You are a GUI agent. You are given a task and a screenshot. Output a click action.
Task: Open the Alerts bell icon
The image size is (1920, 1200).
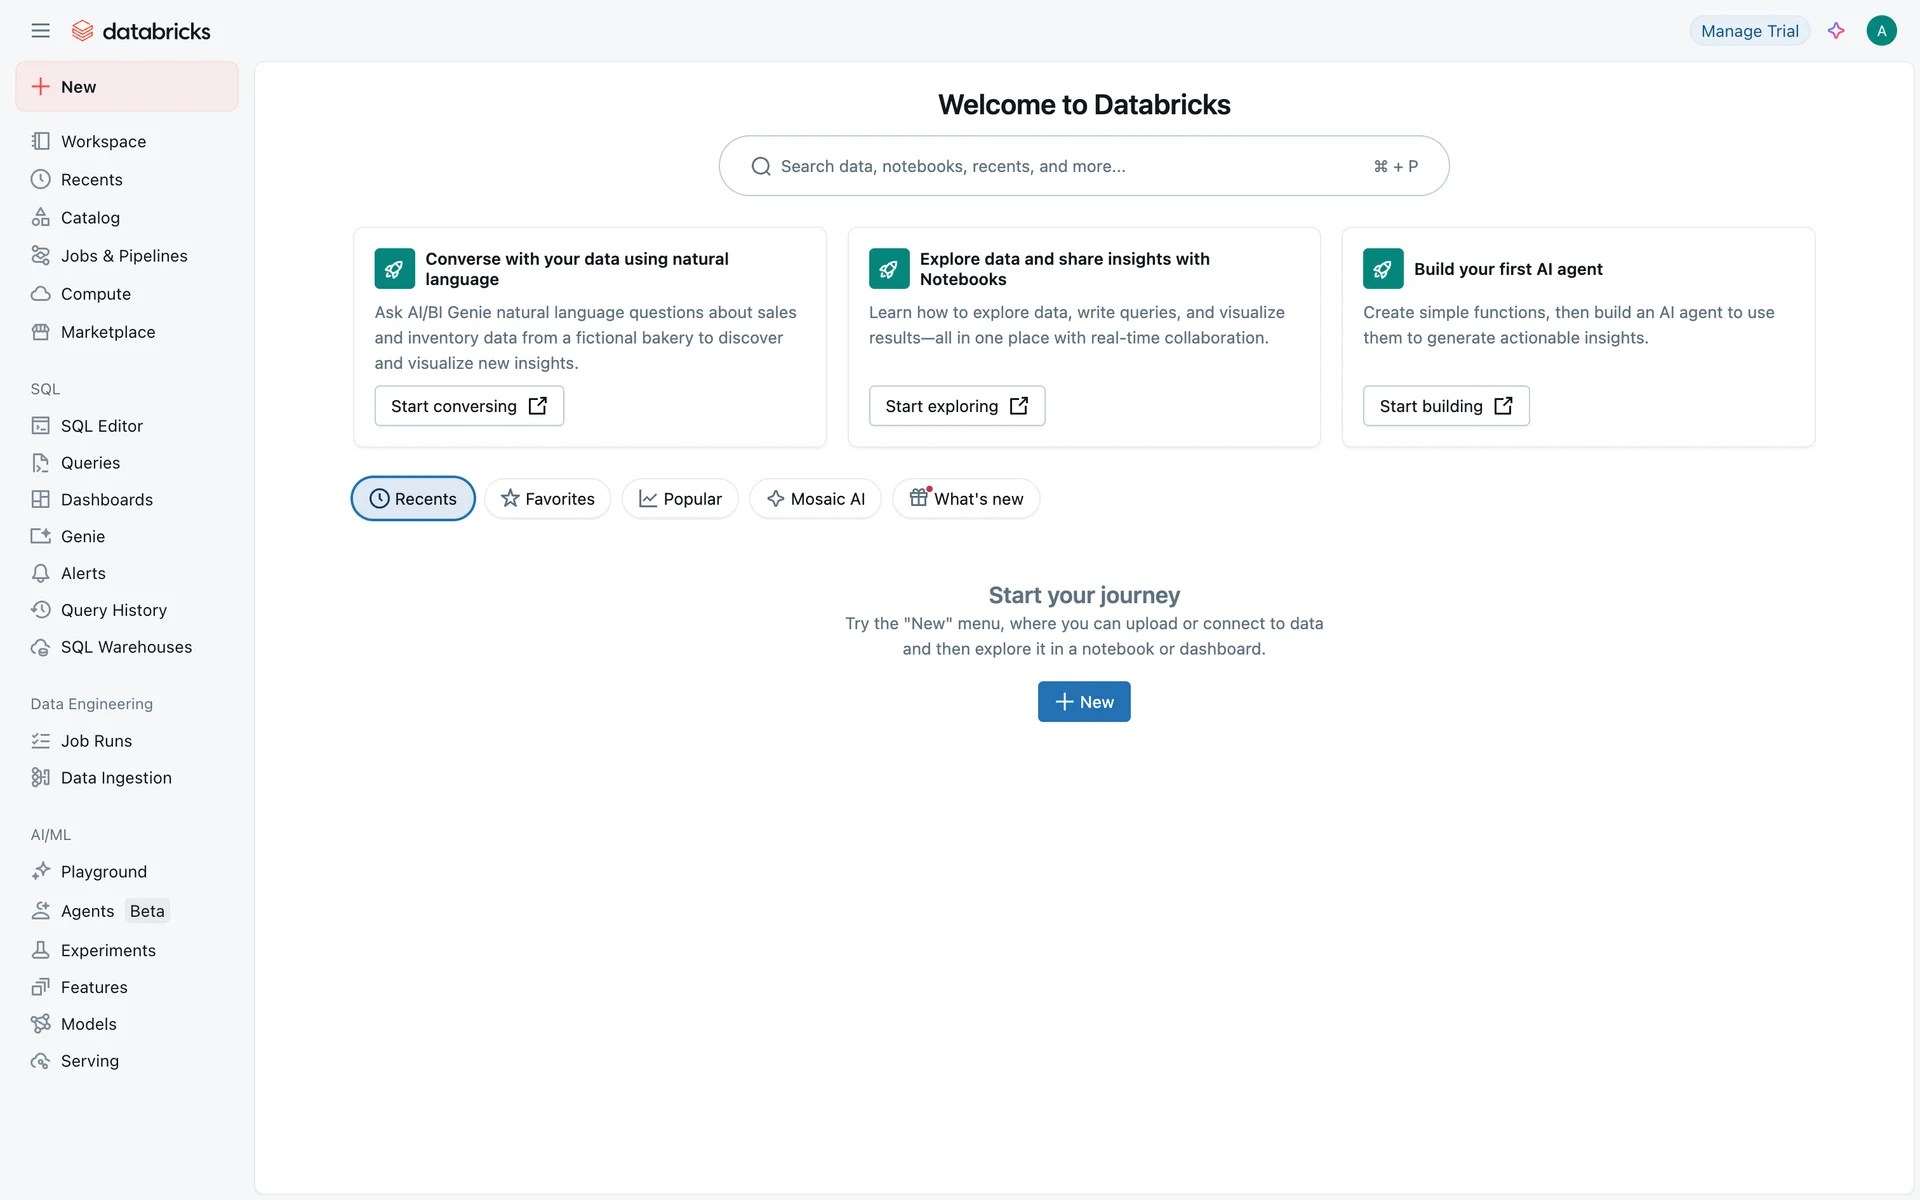[40, 573]
